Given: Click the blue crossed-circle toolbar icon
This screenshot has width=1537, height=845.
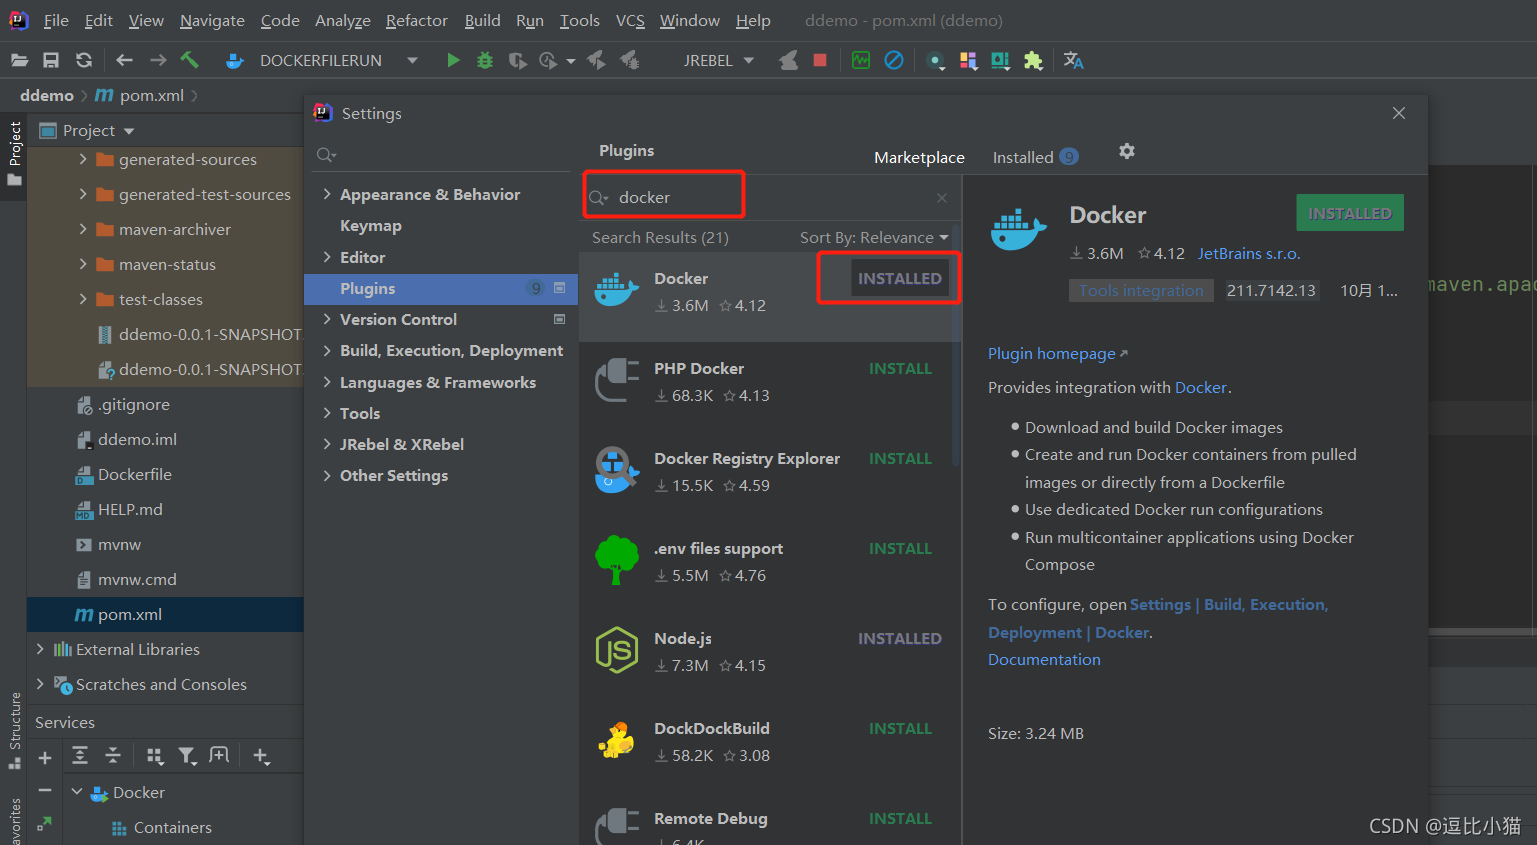Looking at the screenshot, I should [894, 60].
